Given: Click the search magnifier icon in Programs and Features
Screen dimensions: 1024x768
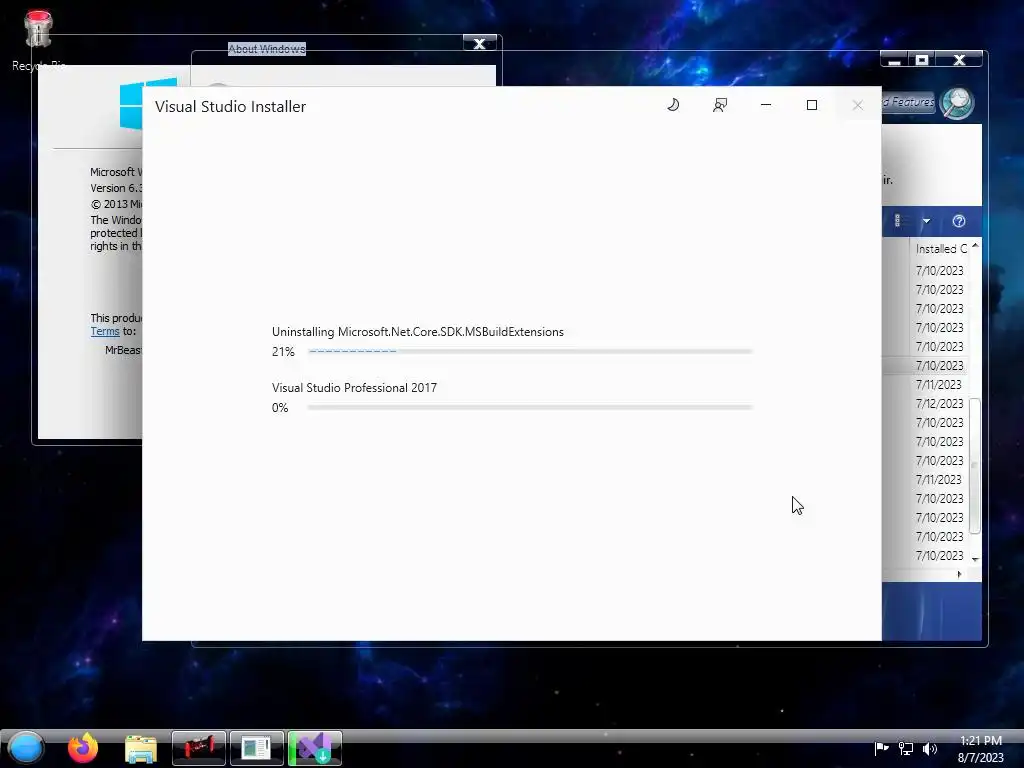Looking at the screenshot, I should [957, 103].
